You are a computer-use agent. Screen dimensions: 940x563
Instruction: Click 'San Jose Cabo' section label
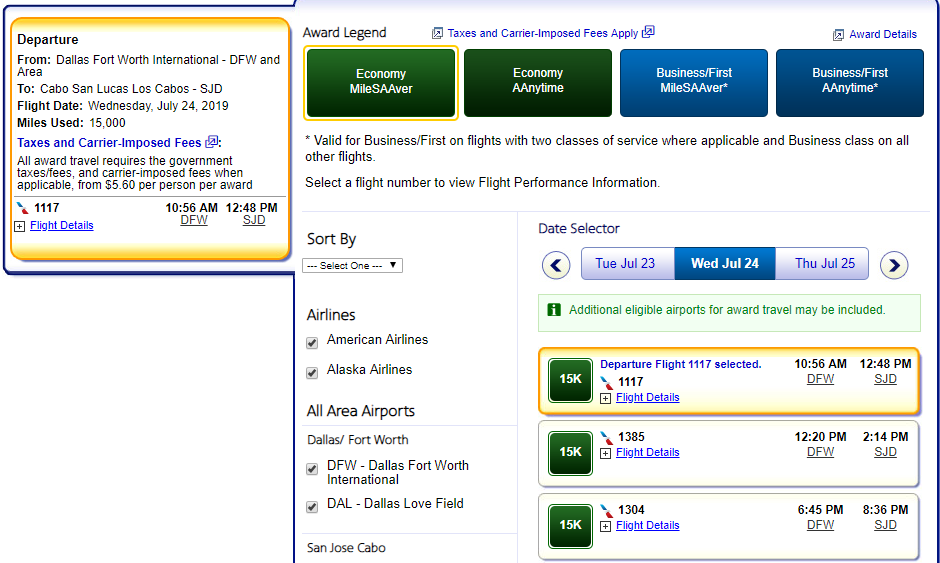[x=346, y=548]
